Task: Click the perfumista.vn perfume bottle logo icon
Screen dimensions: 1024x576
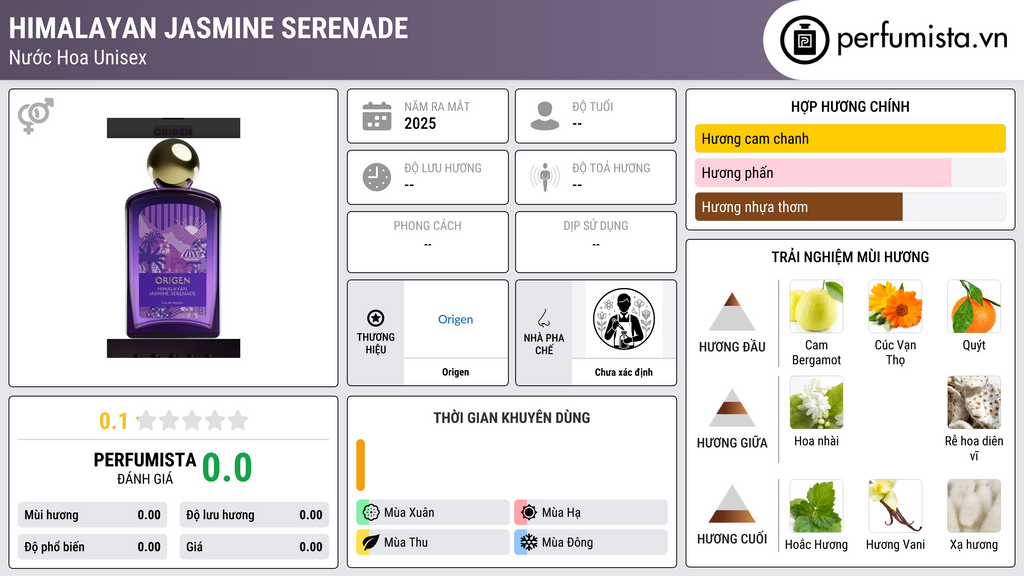Action: (x=804, y=40)
